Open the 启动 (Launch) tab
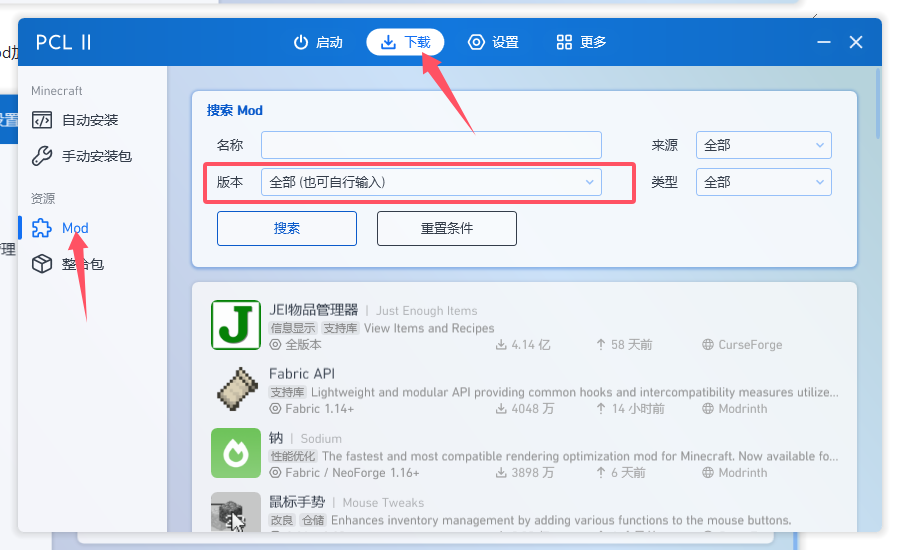 317,42
